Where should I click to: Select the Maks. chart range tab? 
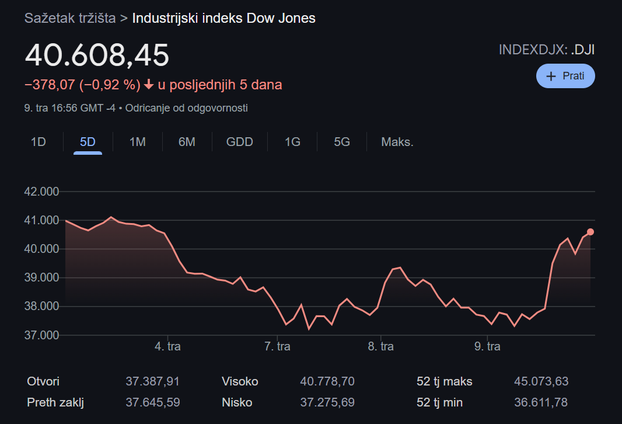tap(397, 142)
